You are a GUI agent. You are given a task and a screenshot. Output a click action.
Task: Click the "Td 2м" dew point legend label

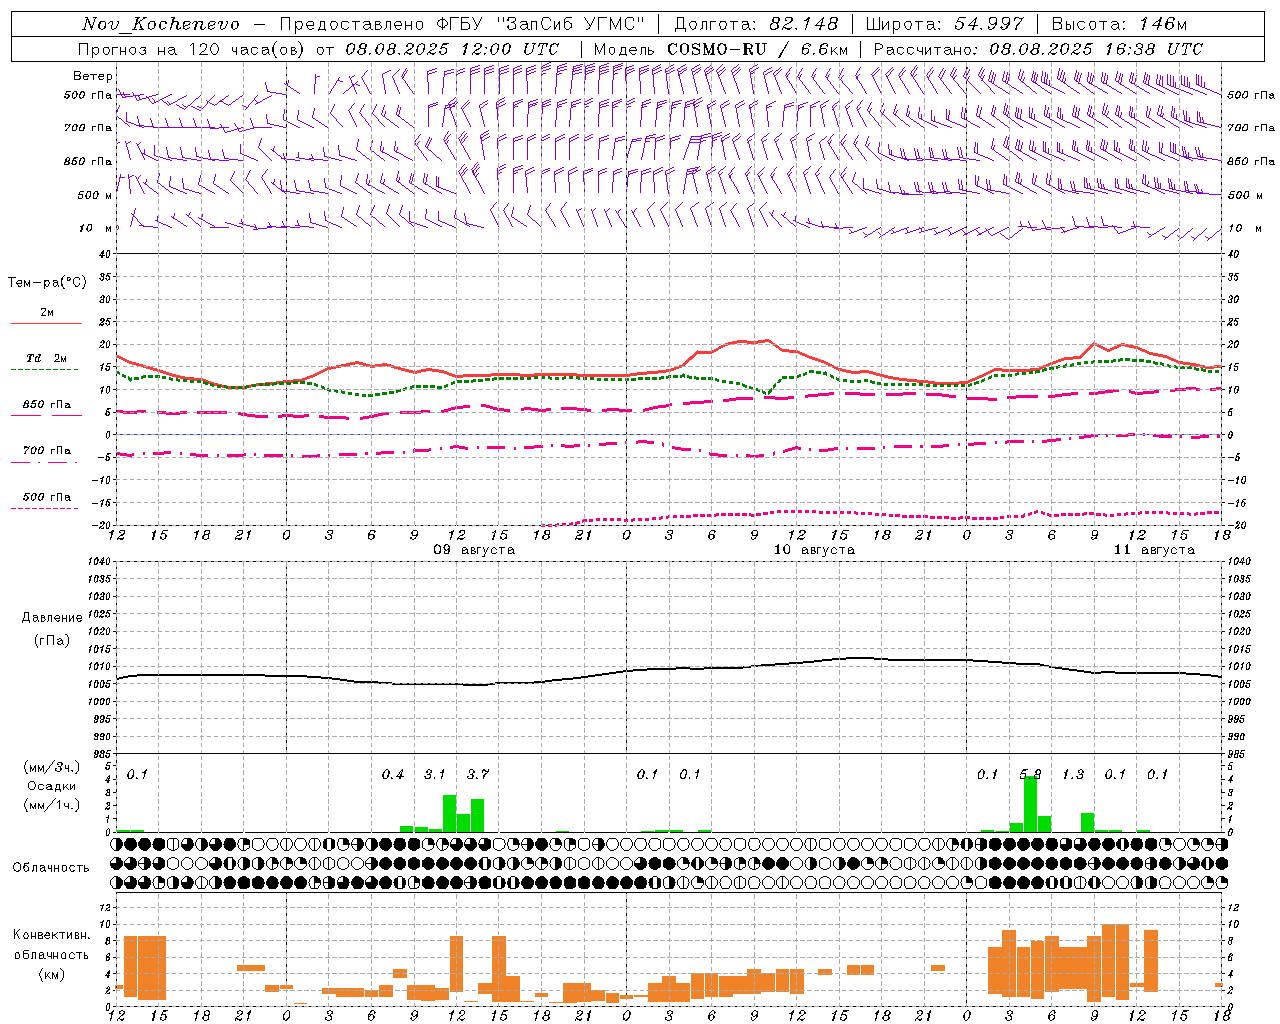click(47, 358)
